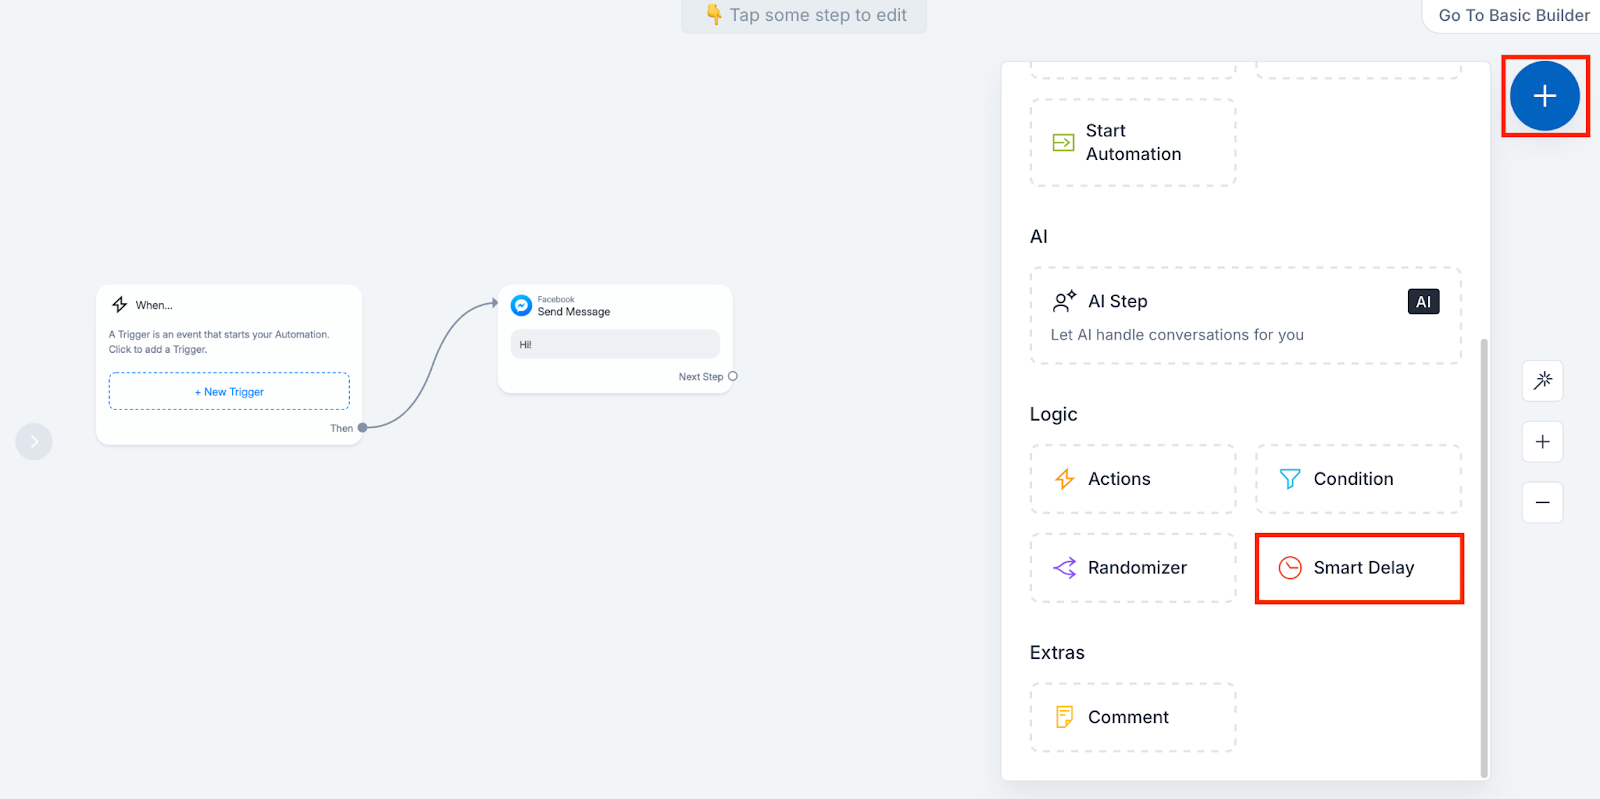Add a Comment from Extras
This screenshot has height=799, width=1600.
1133,717
